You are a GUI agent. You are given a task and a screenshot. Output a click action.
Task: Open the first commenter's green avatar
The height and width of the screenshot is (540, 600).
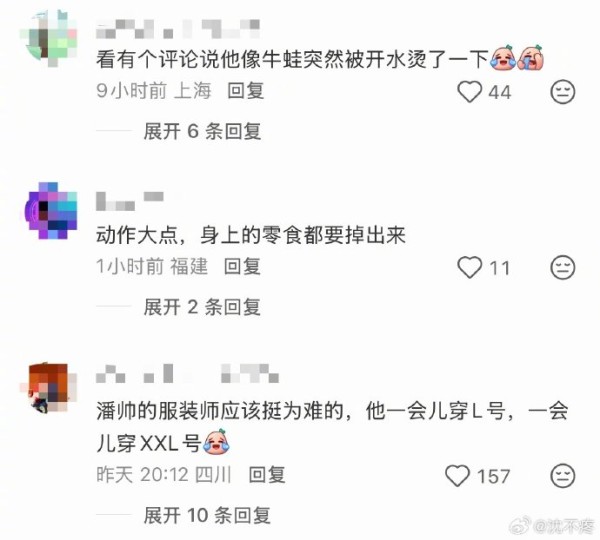[x=49, y=38]
